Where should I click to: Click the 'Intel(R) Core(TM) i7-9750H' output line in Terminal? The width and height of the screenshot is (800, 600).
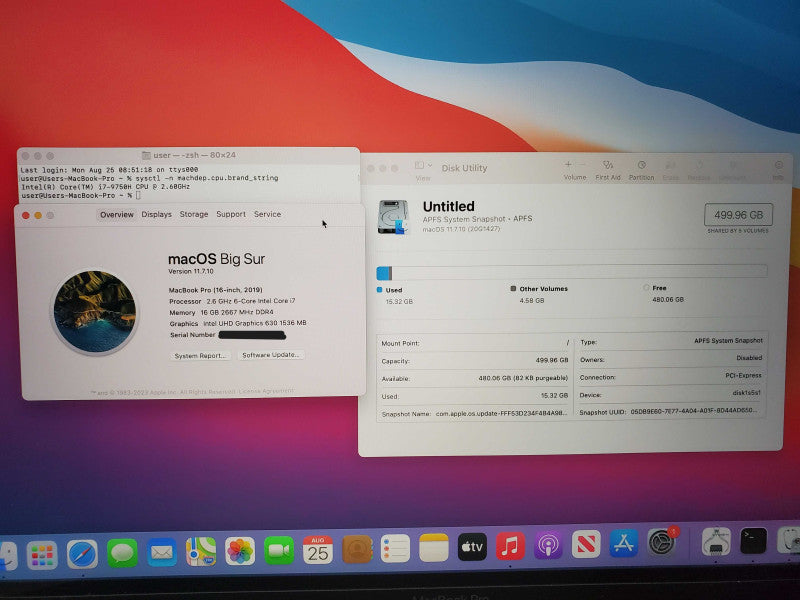click(106, 187)
